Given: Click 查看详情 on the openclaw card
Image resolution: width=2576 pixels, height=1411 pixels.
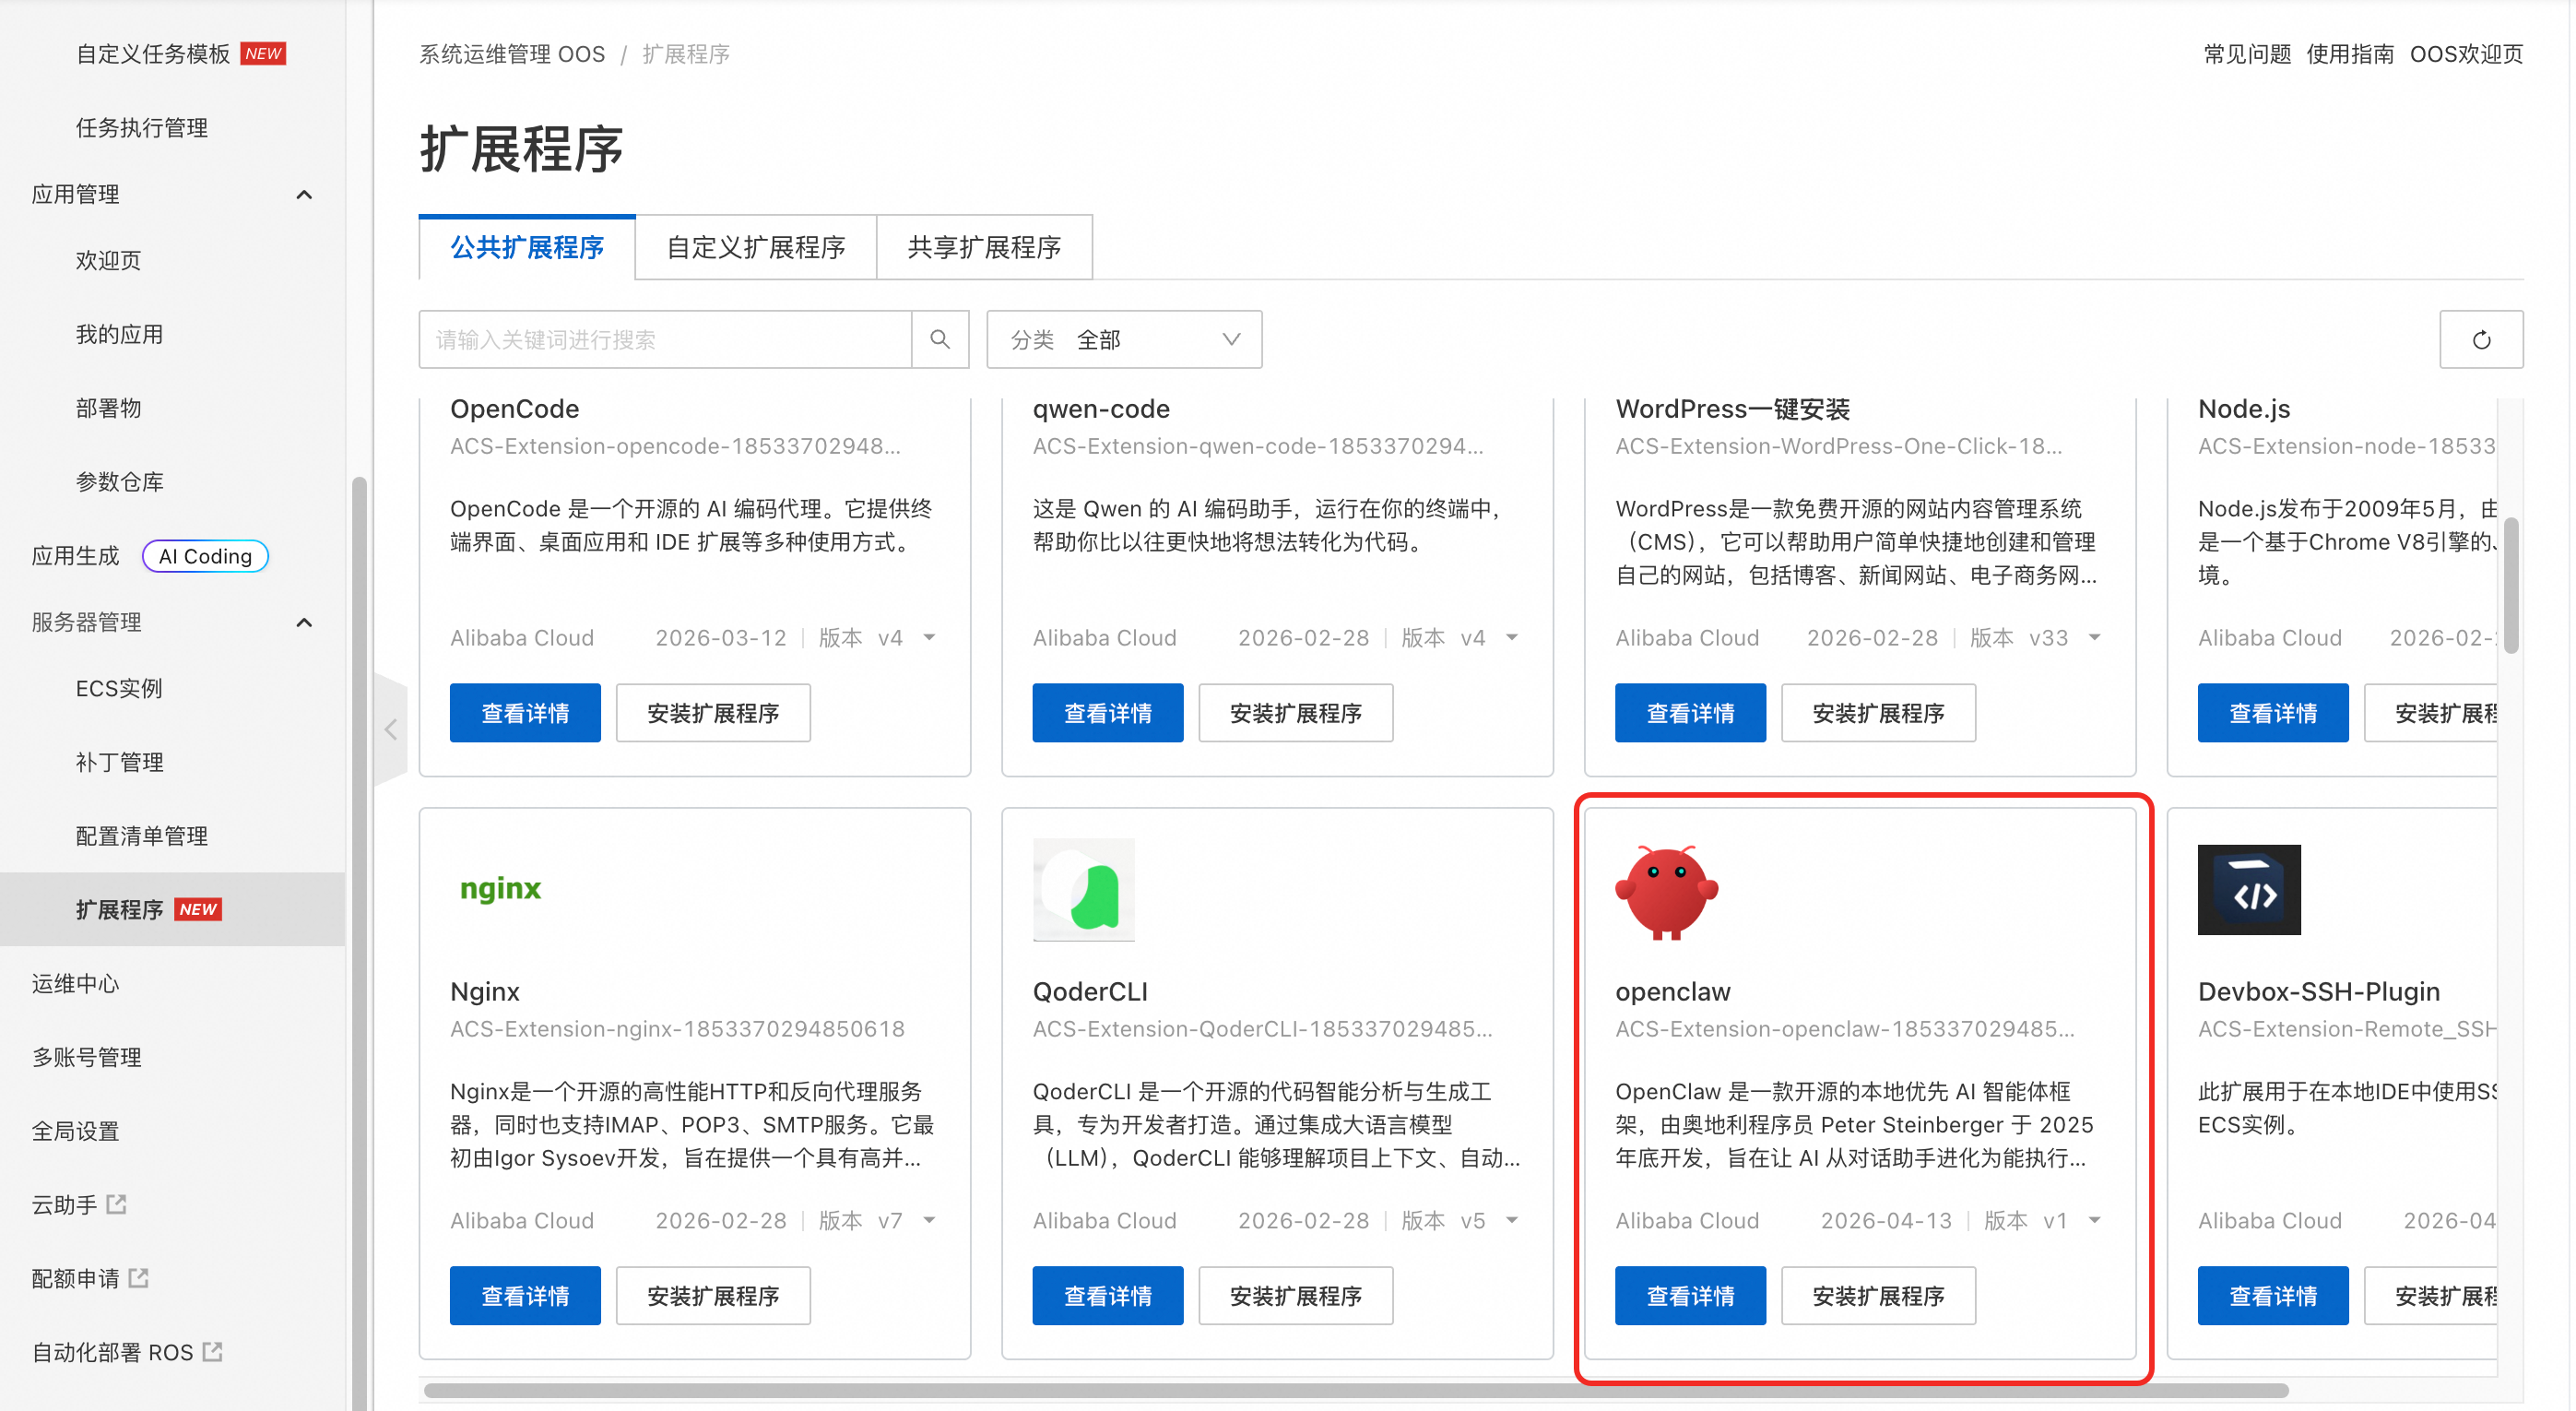Looking at the screenshot, I should click(1689, 1295).
